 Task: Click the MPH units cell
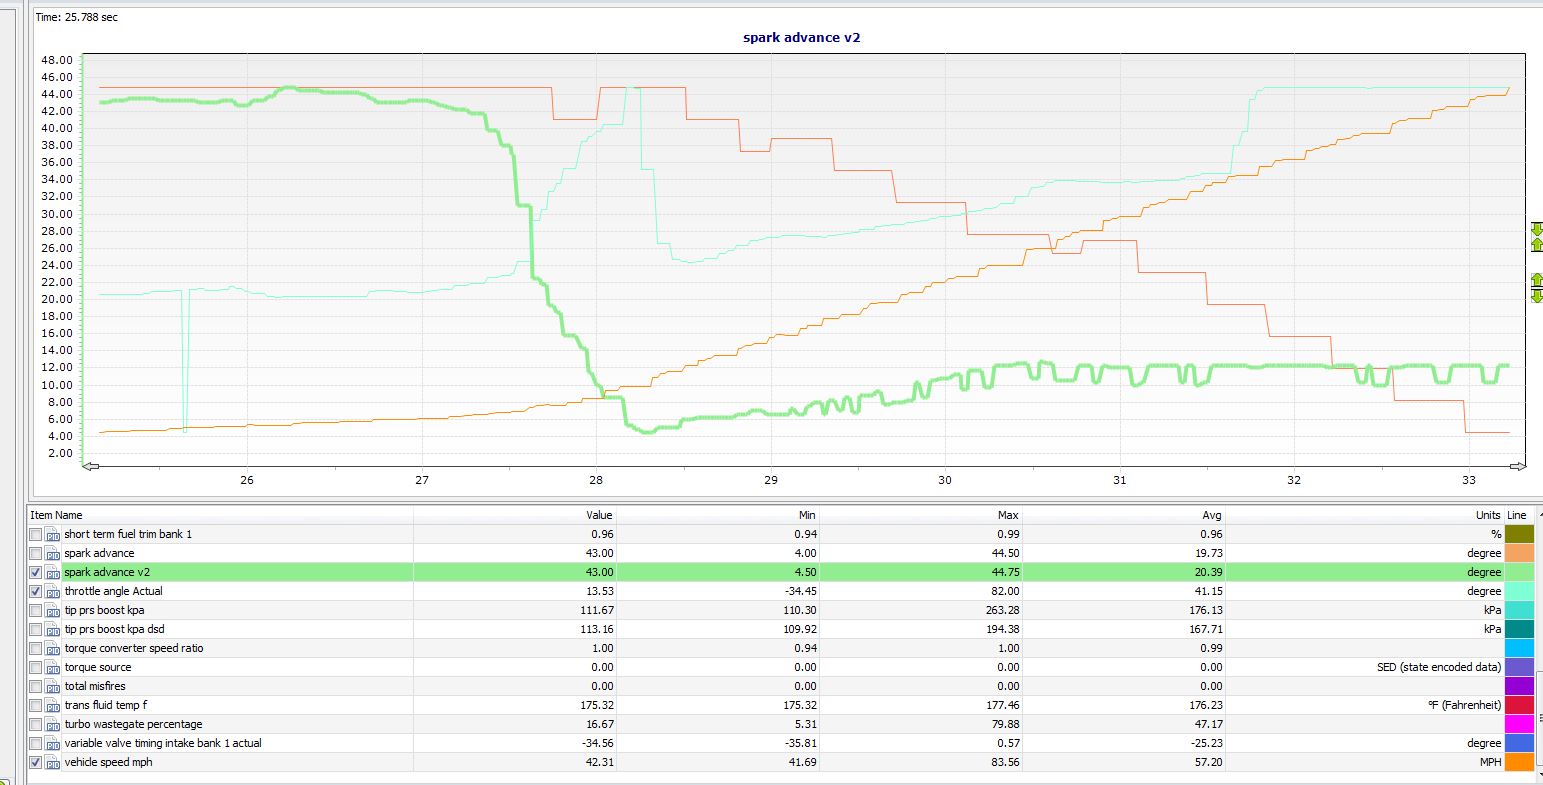(x=1490, y=762)
